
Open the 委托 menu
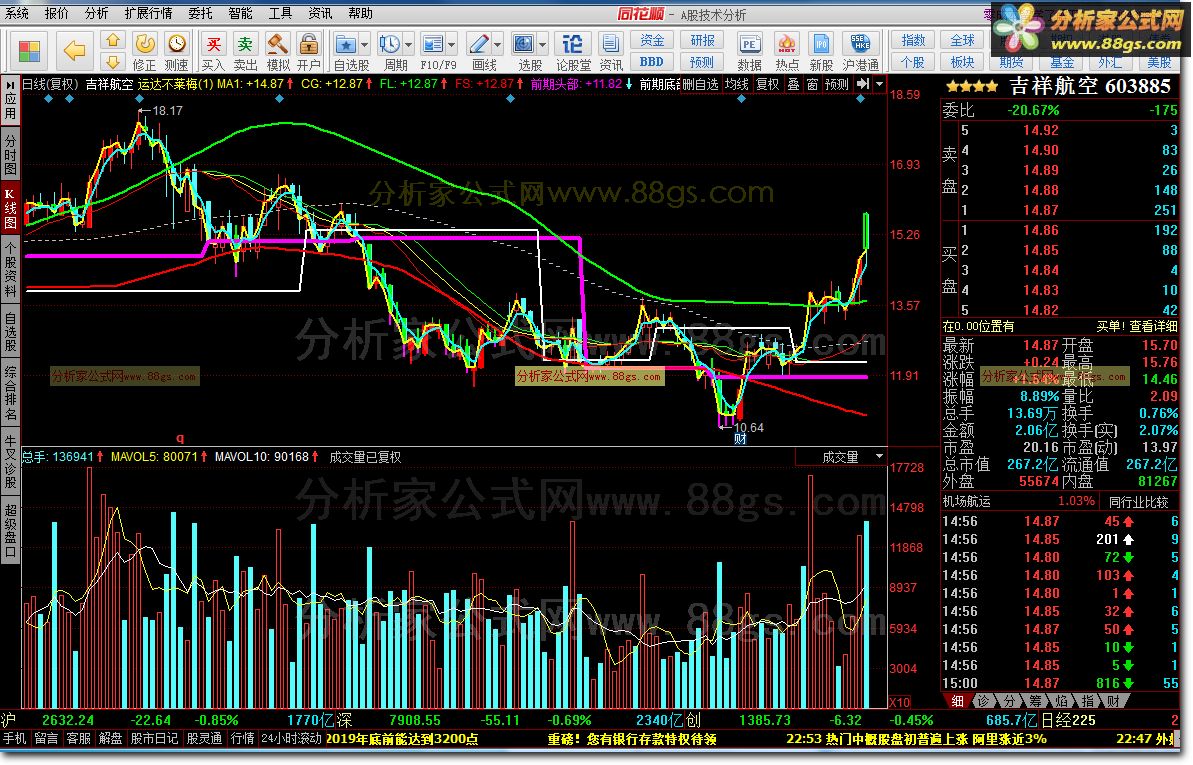[x=200, y=13]
